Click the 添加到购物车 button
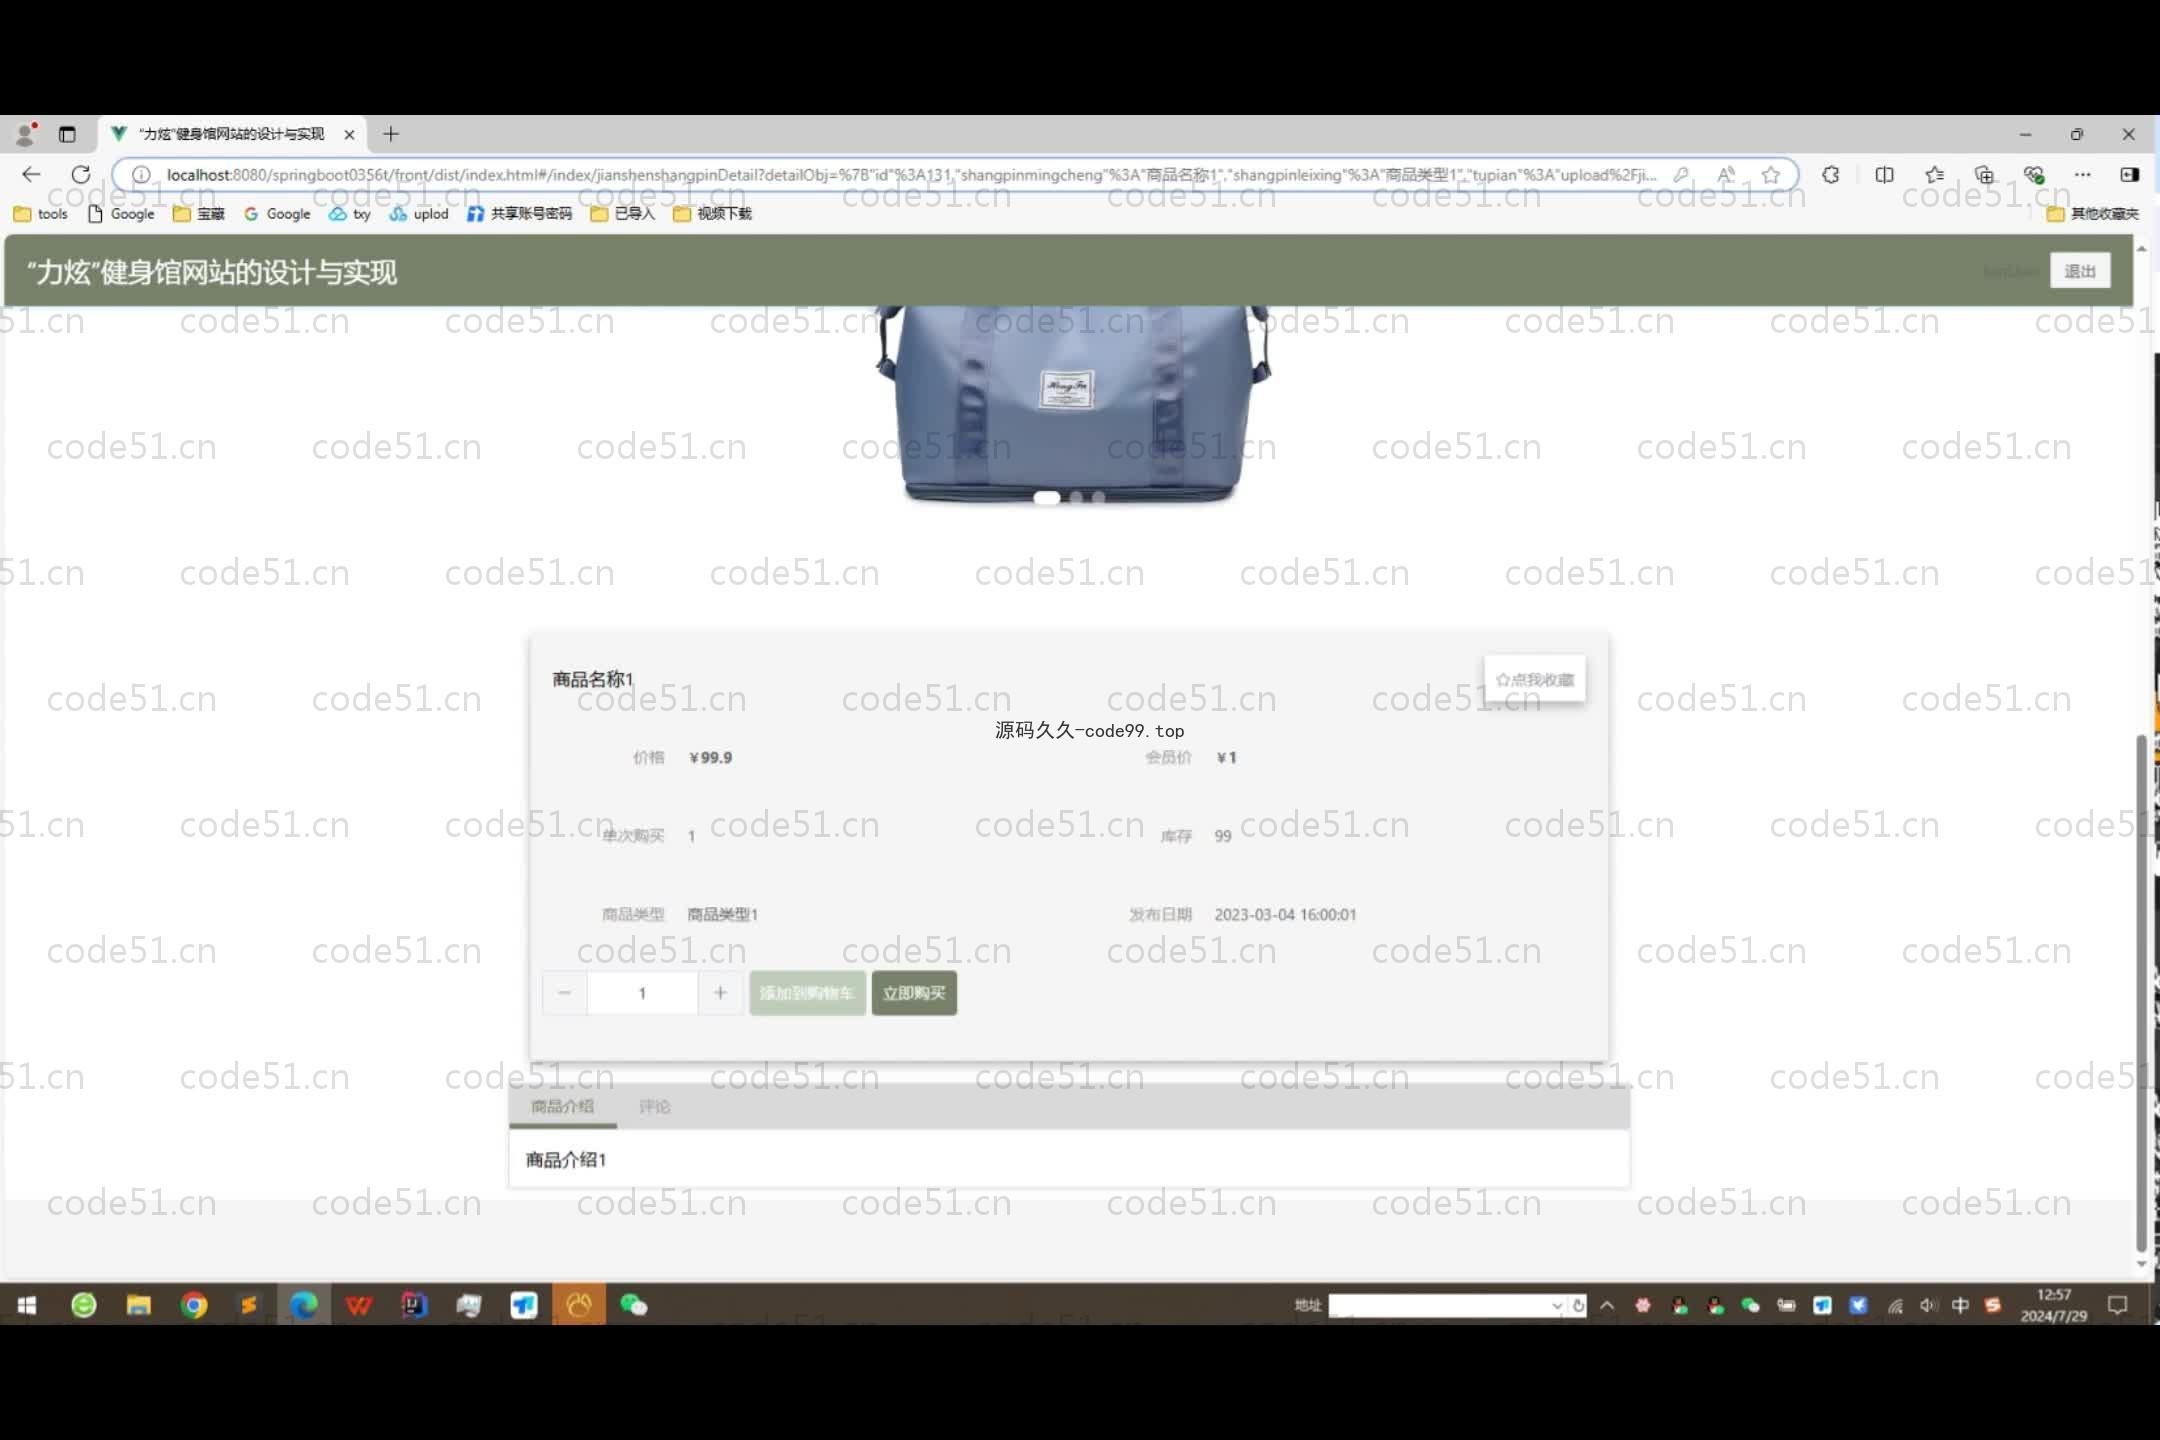Viewport: 2160px width, 1440px height. point(807,993)
